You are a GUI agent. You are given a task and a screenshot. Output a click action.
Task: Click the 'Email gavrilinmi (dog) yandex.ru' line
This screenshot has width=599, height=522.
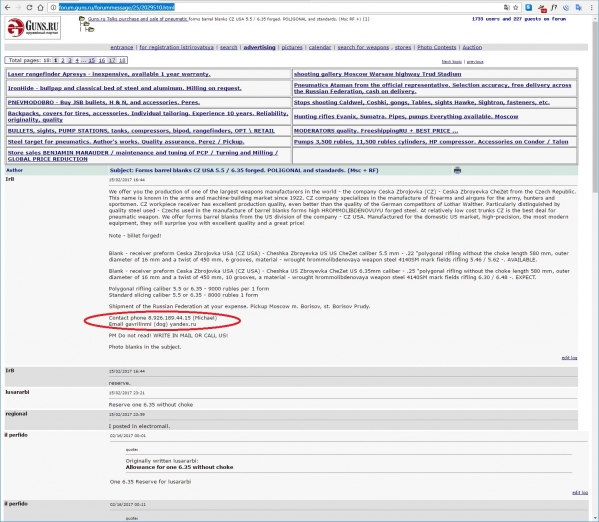click(x=152, y=324)
